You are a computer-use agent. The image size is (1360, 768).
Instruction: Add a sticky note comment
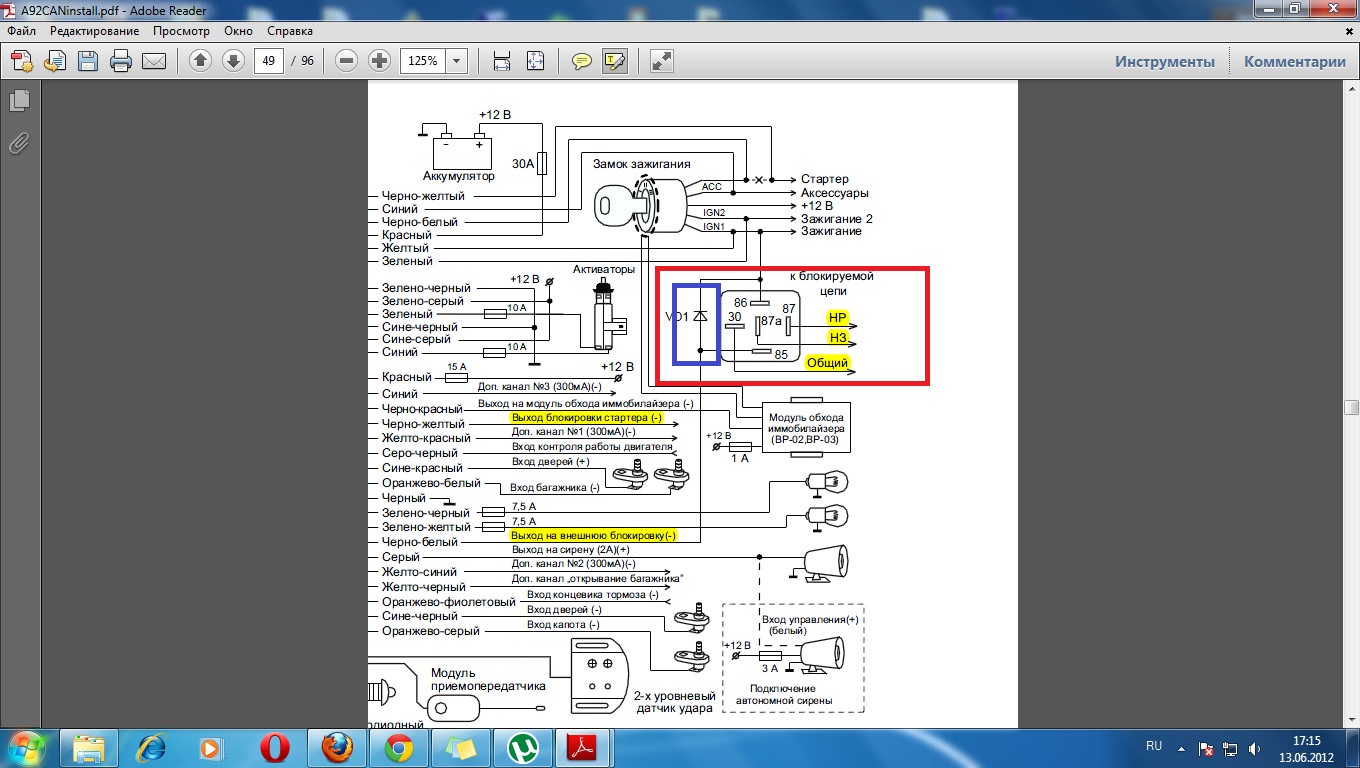[581, 61]
